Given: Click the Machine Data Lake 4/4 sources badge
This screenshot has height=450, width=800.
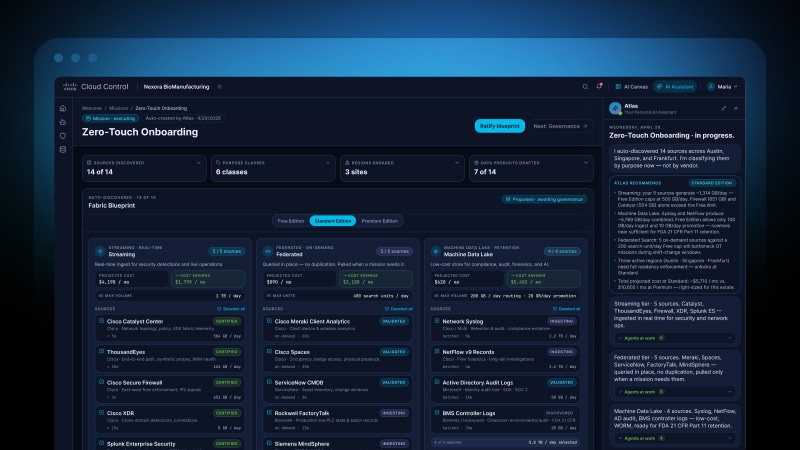Looking at the screenshot, I should tap(562, 251).
